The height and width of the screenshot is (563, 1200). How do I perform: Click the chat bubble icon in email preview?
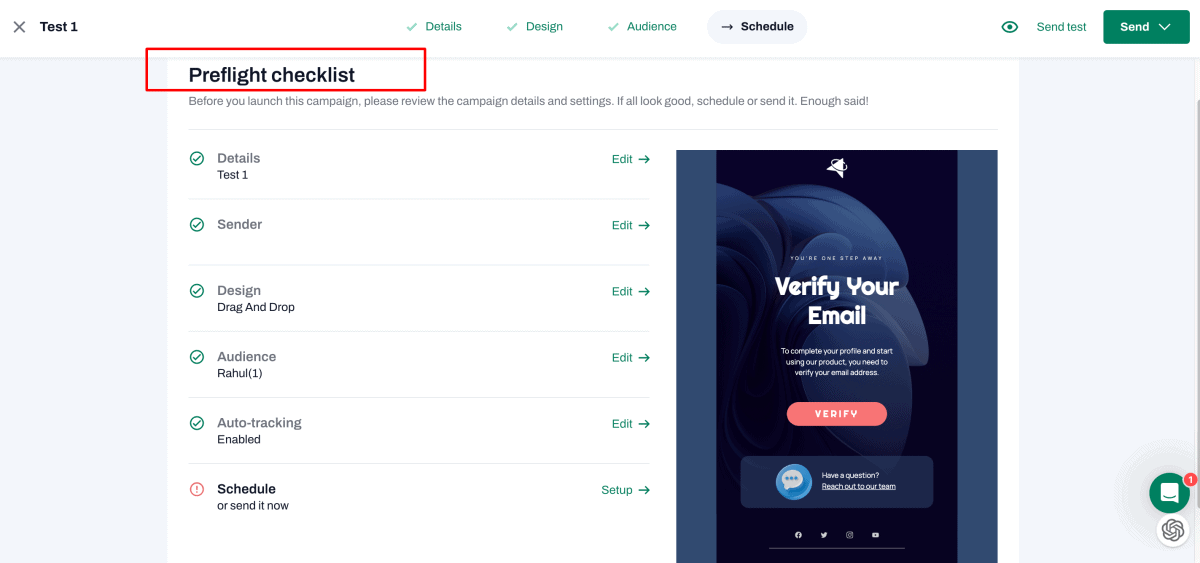793,481
